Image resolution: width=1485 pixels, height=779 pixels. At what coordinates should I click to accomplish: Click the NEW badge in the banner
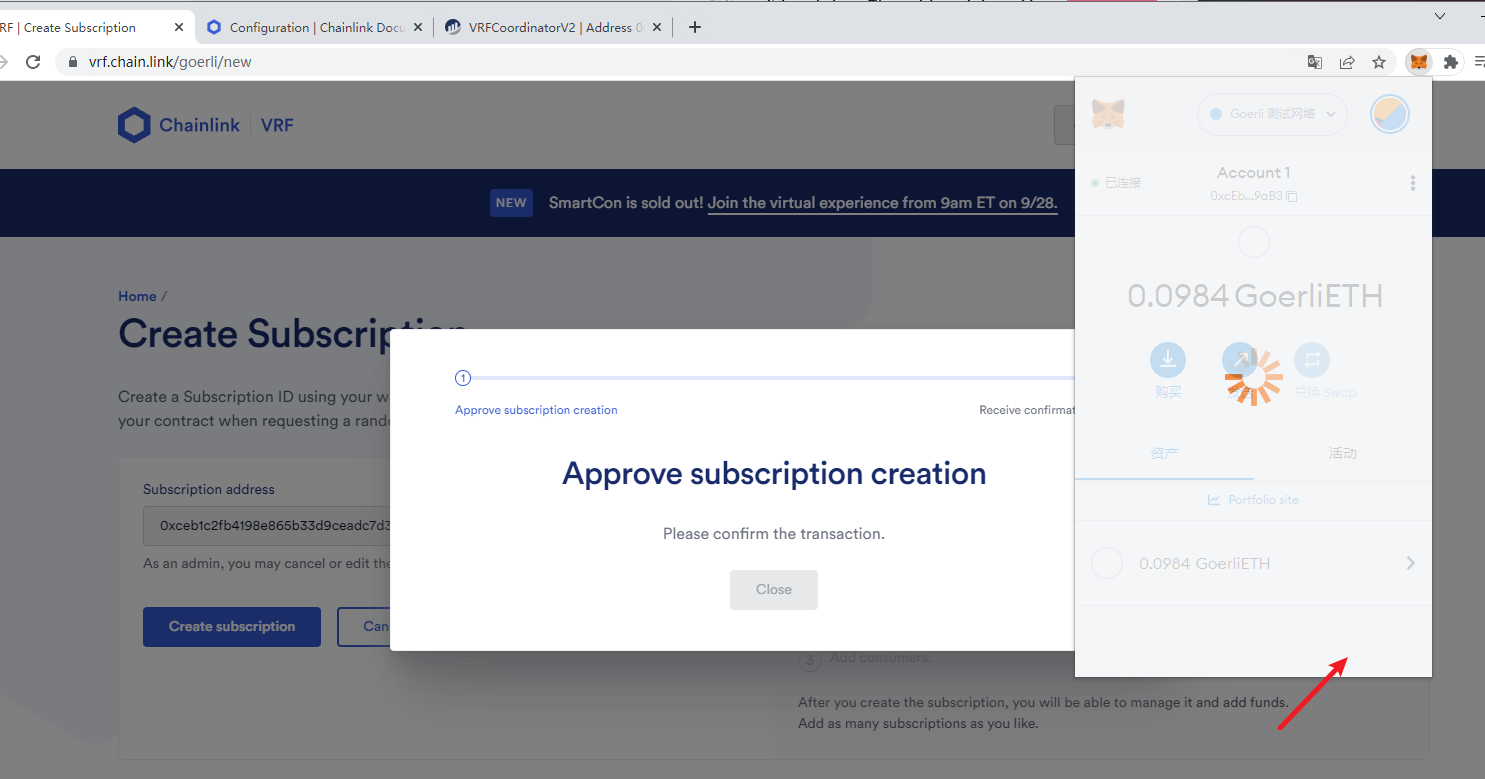(x=511, y=203)
